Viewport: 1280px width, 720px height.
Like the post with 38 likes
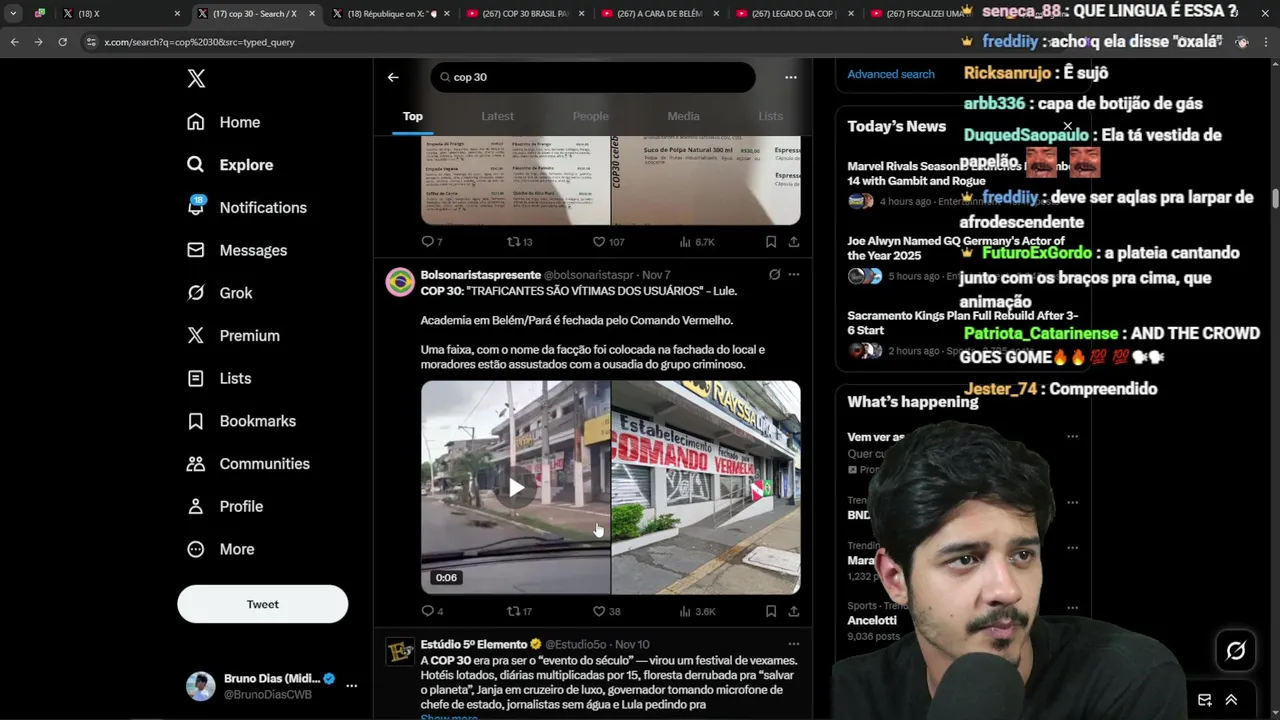pos(607,611)
